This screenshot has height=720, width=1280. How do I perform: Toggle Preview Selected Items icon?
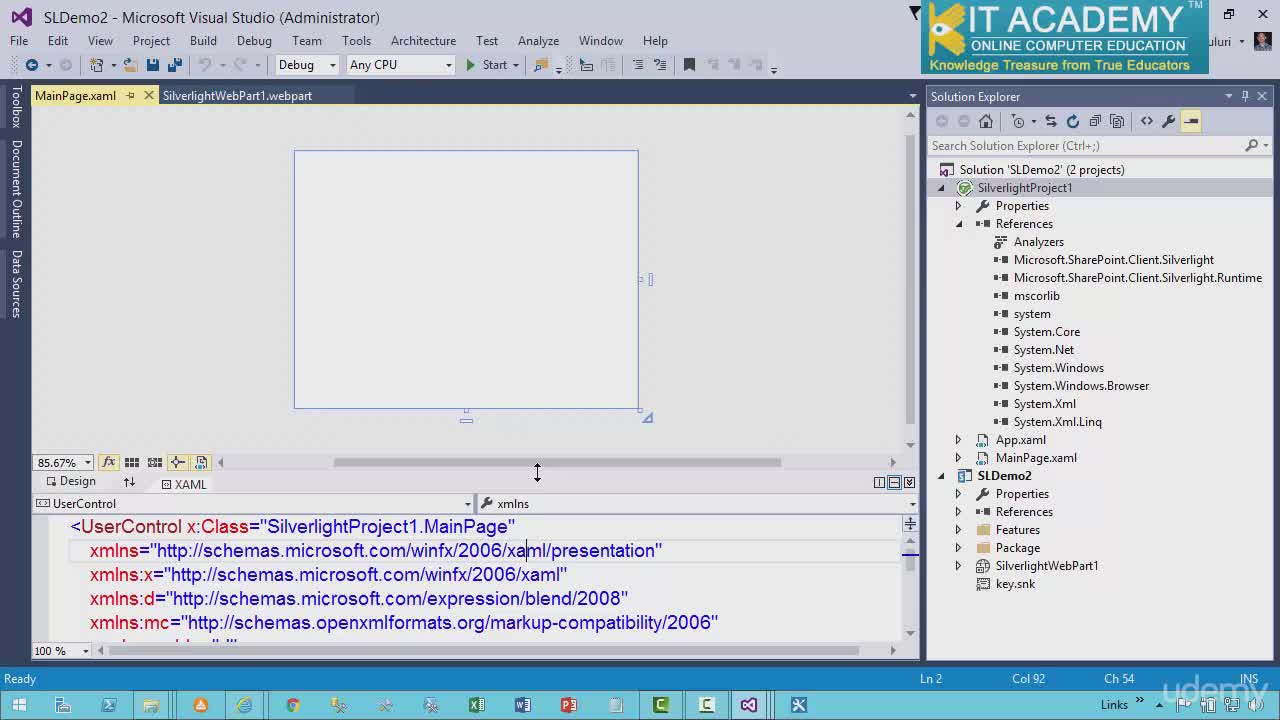(1191, 121)
